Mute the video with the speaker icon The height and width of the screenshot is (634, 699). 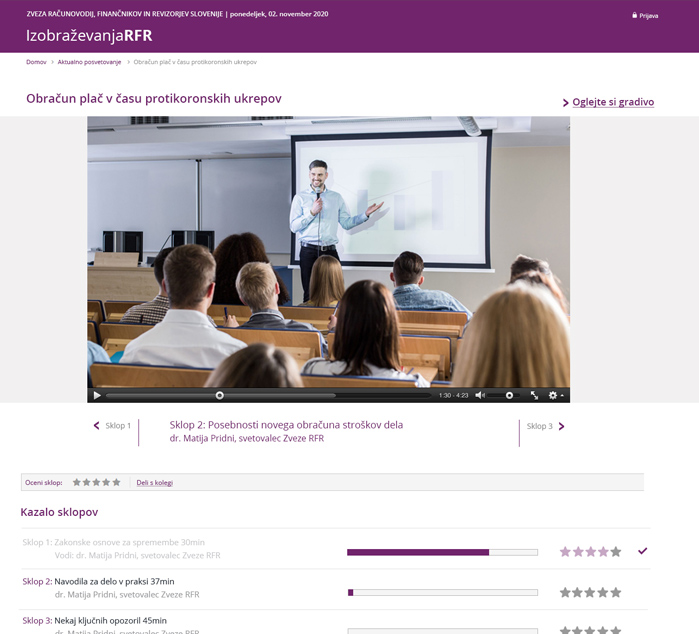point(480,396)
